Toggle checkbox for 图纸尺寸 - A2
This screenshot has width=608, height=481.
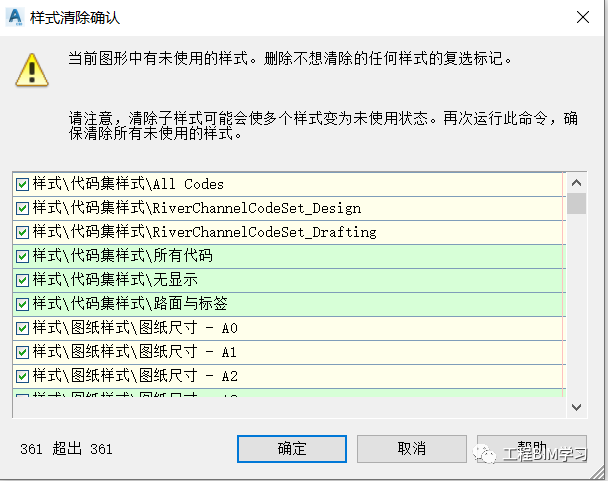(x=22, y=376)
